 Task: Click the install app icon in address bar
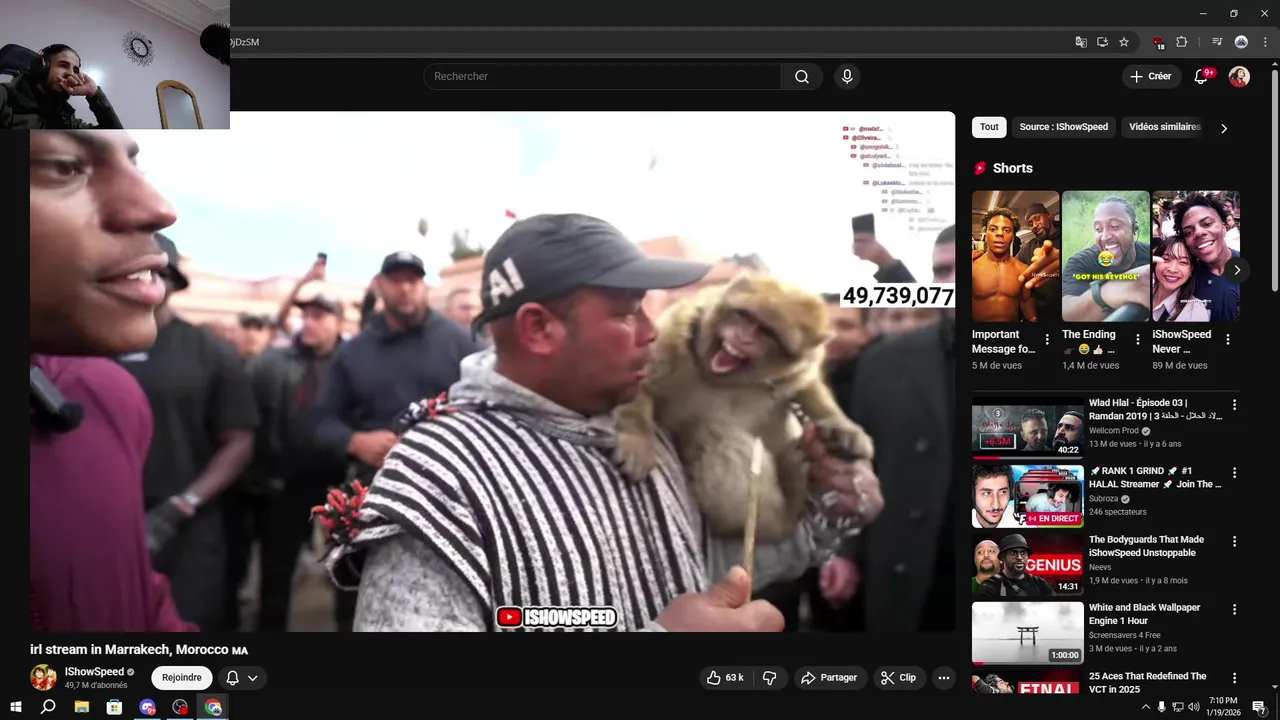(1102, 42)
